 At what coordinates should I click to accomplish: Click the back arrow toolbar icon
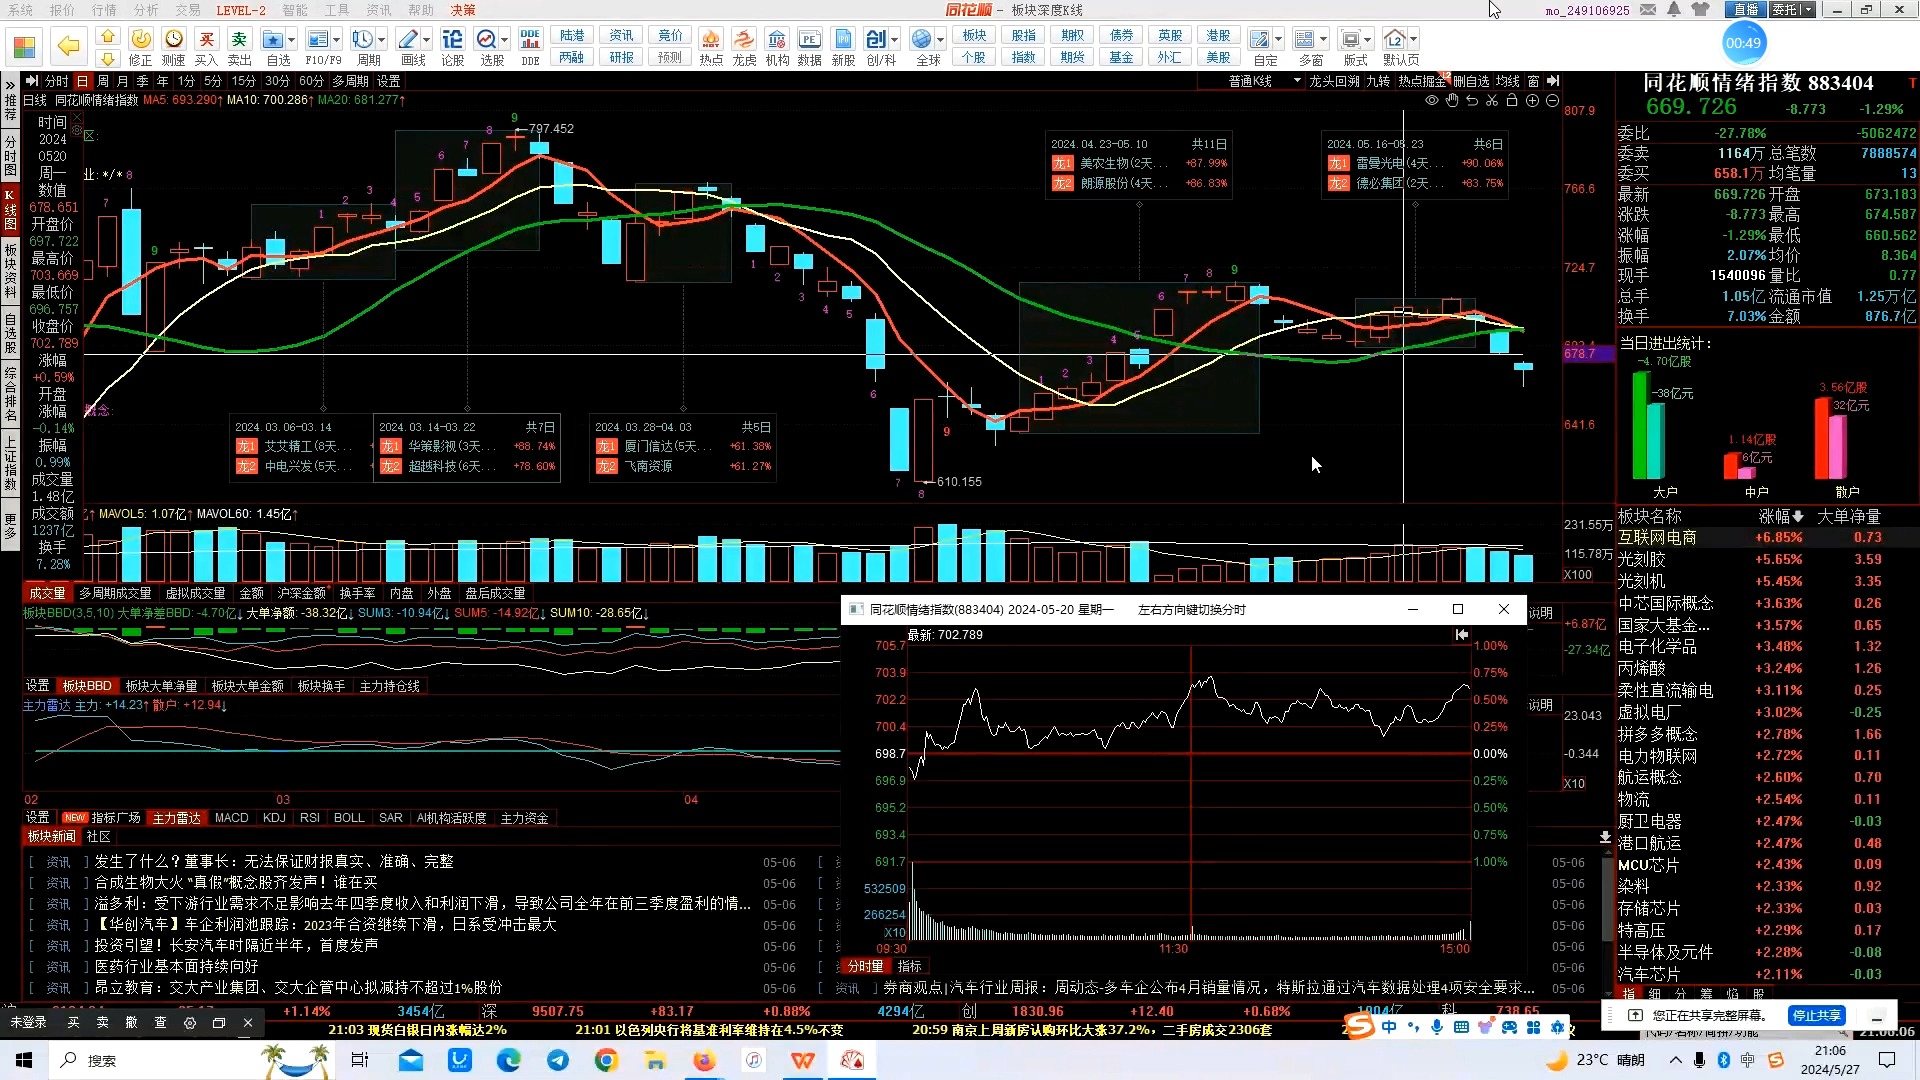pyautogui.click(x=68, y=46)
